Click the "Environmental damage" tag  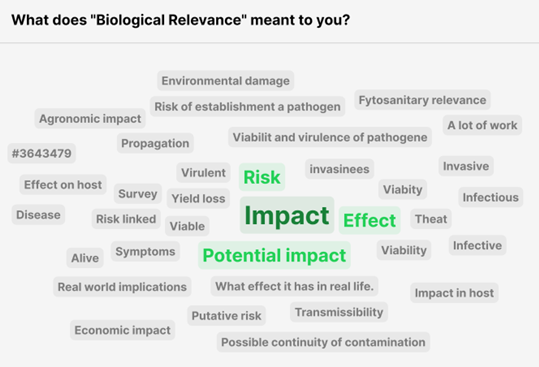point(226,81)
